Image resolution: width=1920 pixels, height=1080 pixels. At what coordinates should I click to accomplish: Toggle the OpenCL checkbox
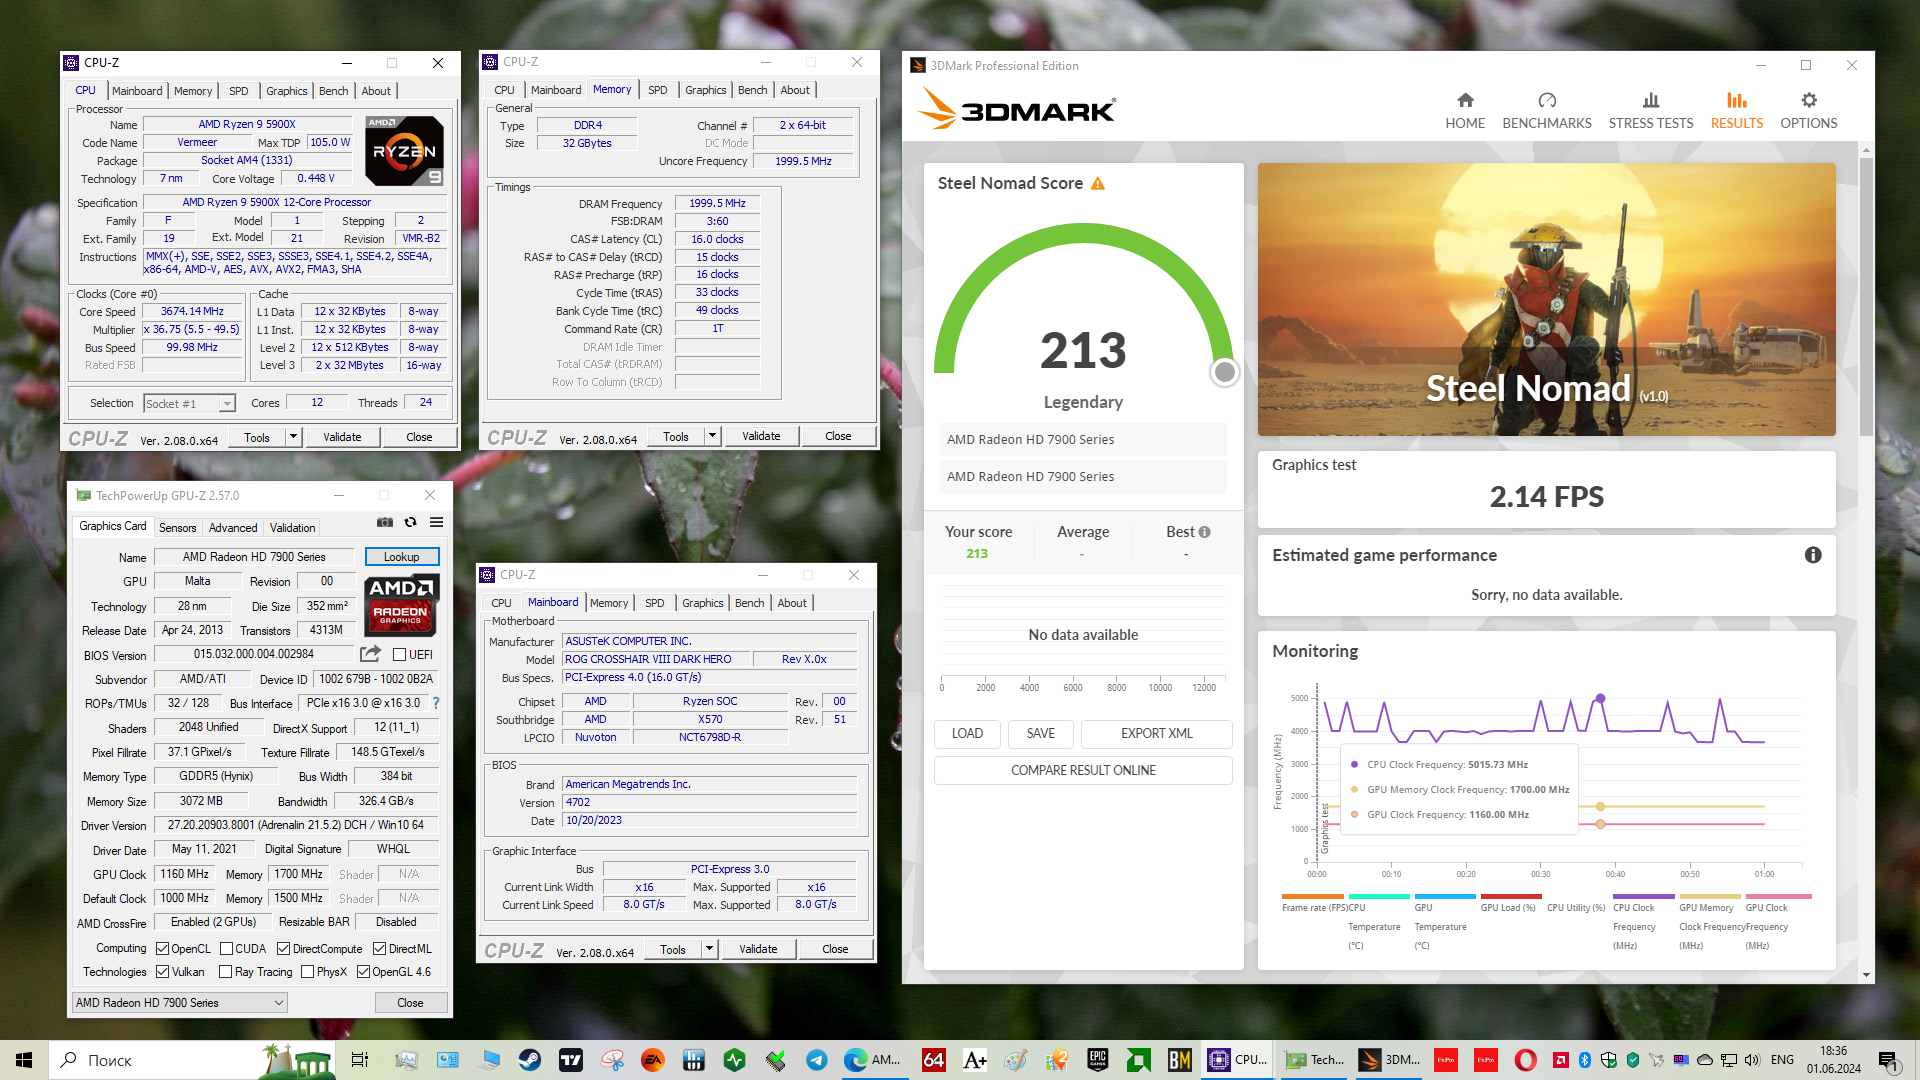coord(163,949)
